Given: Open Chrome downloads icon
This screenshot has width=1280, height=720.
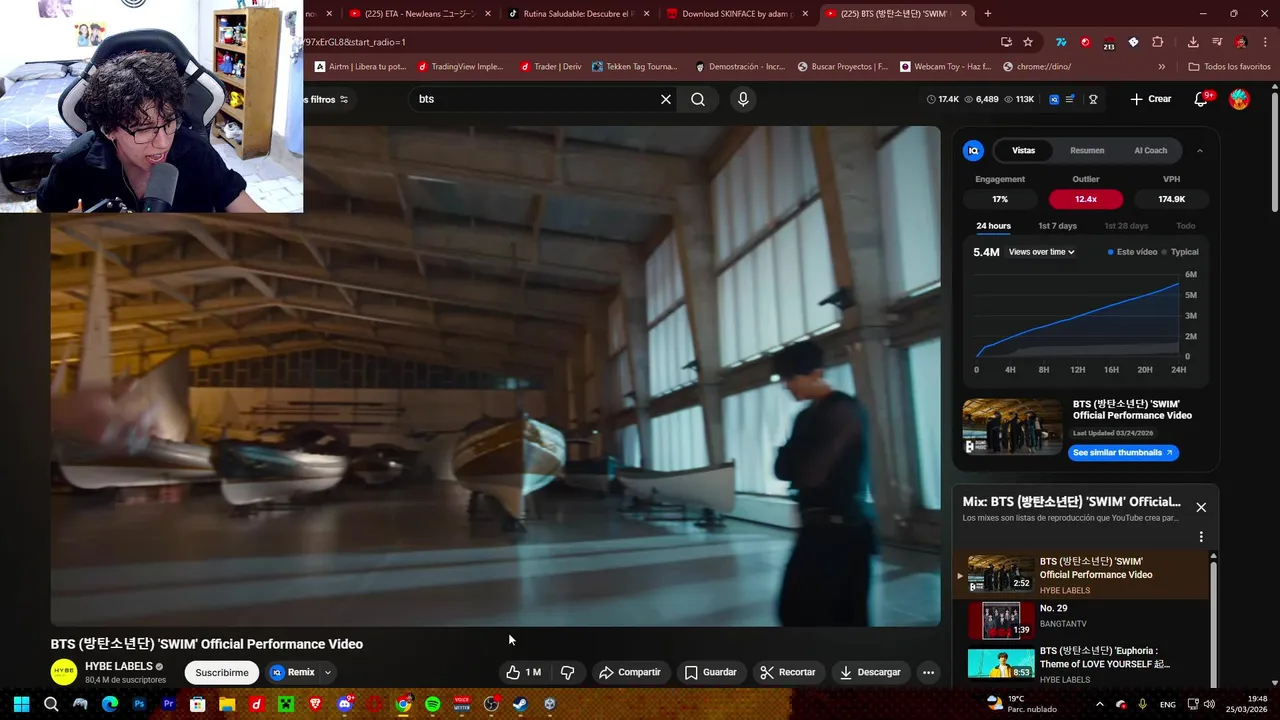Looking at the screenshot, I should click(1193, 42).
